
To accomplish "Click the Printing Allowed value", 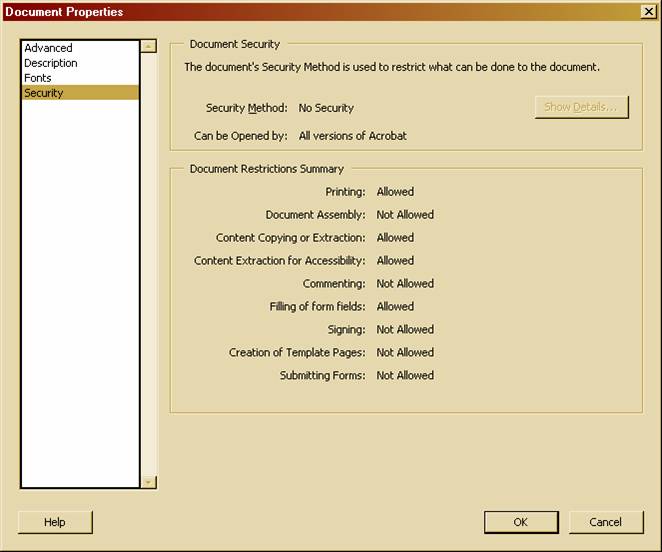I will click(395, 192).
